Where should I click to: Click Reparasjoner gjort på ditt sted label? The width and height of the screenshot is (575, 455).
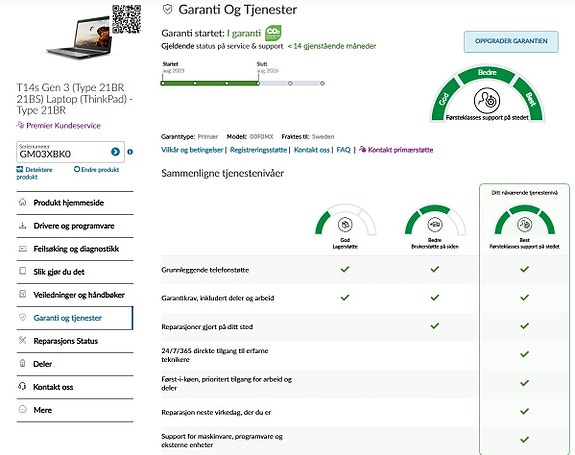(207, 326)
